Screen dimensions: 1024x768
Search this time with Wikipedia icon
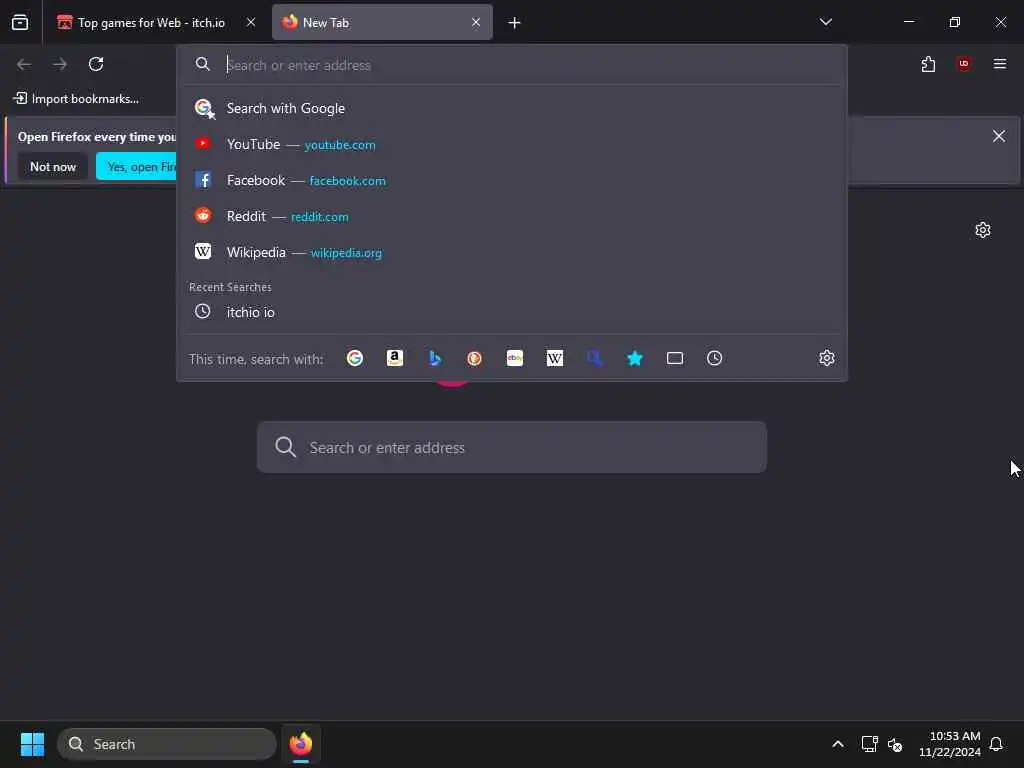pyautogui.click(x=554, y=358)
